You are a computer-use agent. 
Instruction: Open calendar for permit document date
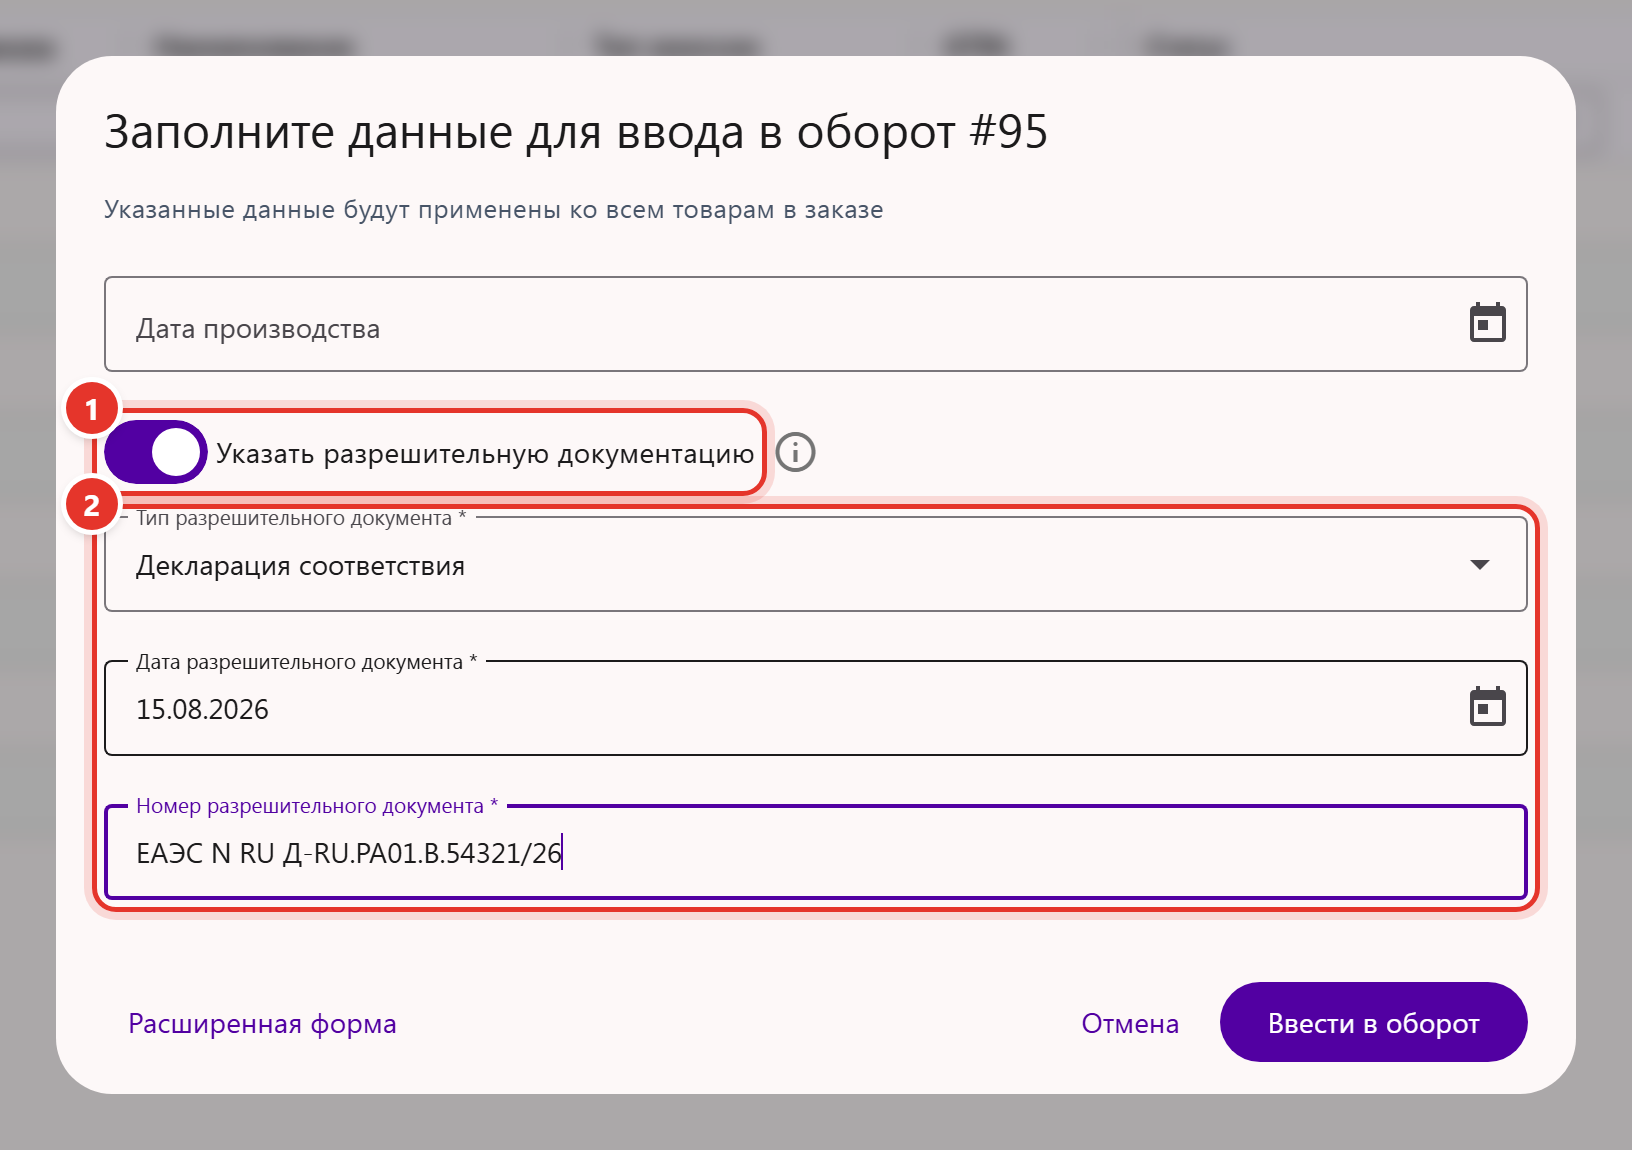click(x=1487, y=707)
